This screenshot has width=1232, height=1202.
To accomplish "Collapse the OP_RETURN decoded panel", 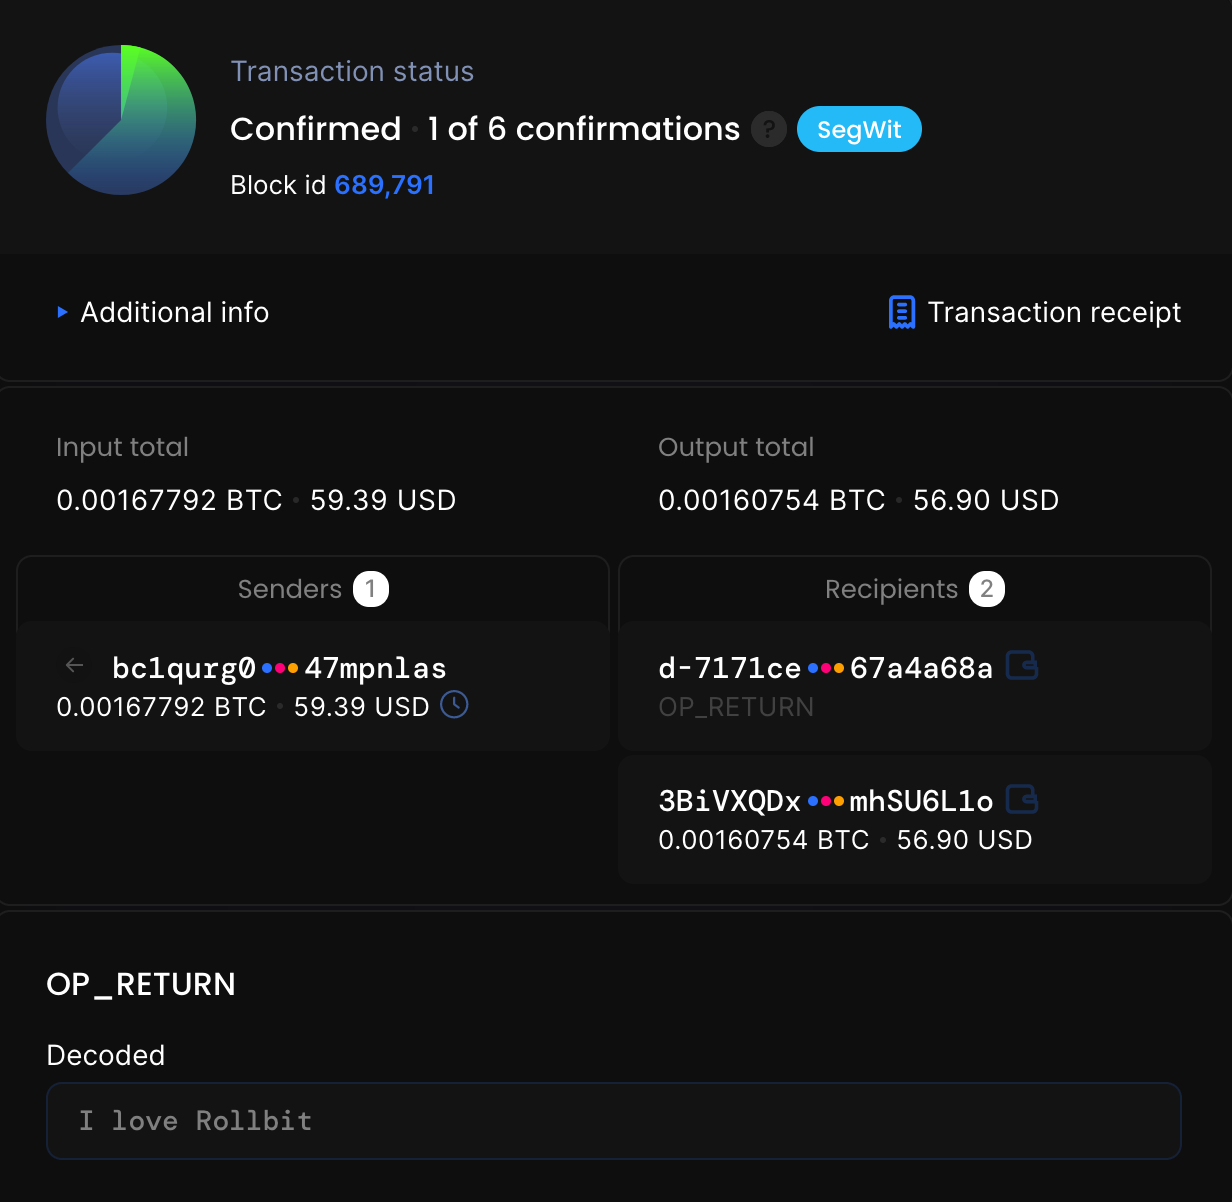I will (141, 984).
